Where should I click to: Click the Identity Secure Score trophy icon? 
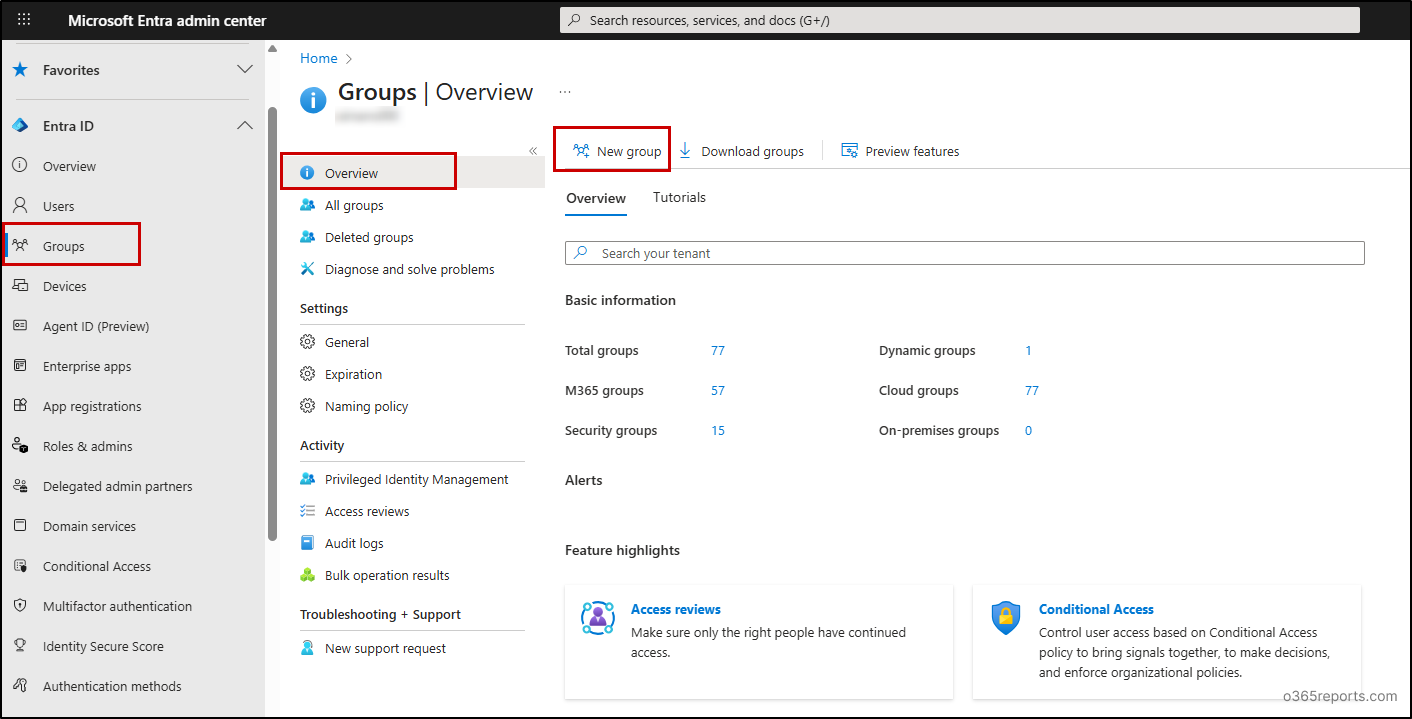click(x=20, y=646)
